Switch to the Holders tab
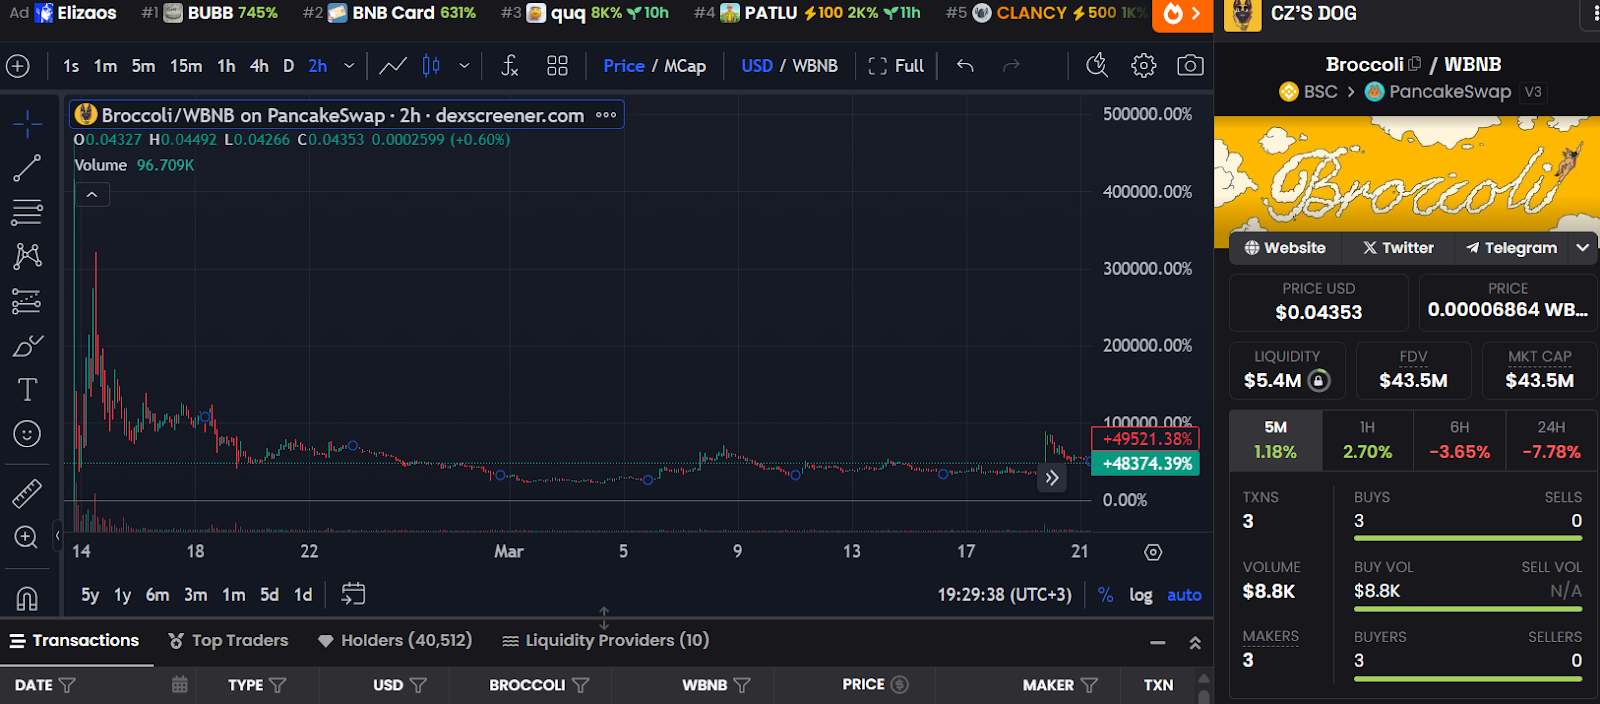Viewport: 1600px width, 704px height. [395, 640]
